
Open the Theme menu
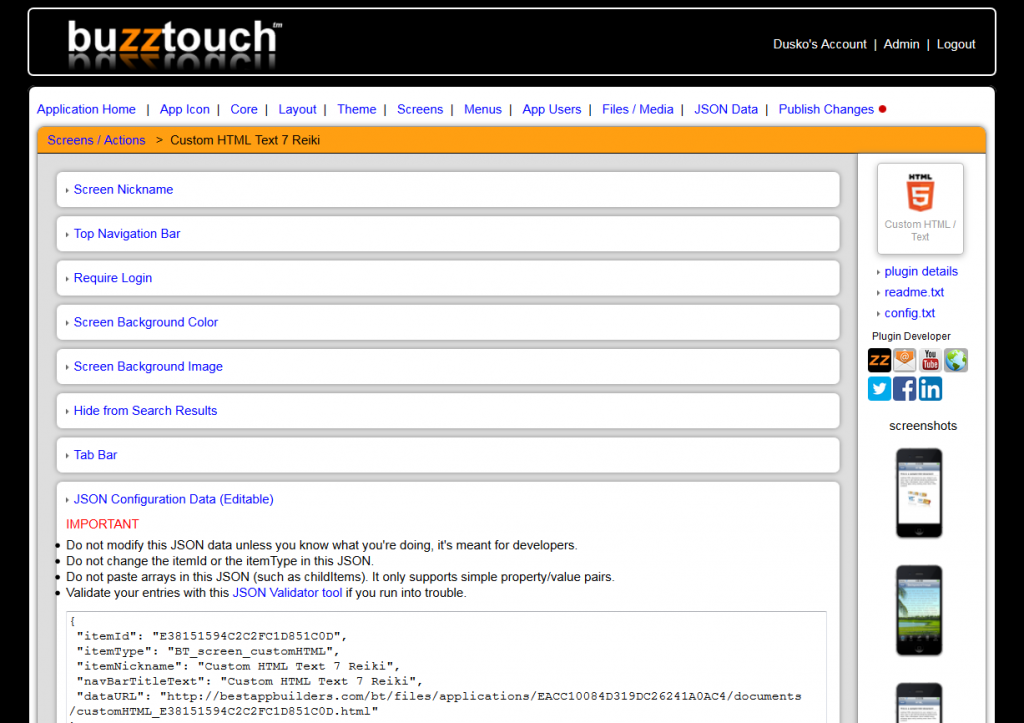pyautogui.click(x=356, y=109)
